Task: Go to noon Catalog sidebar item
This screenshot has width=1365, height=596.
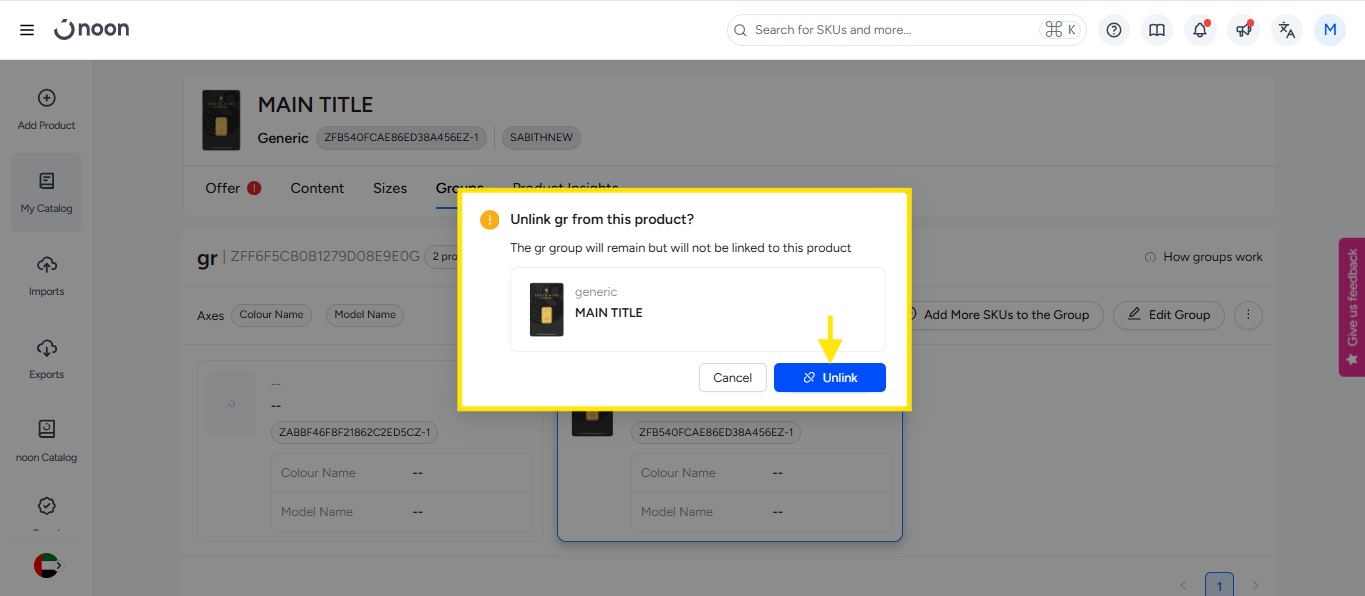Action: pyautogui.click(x=46, y=441)
